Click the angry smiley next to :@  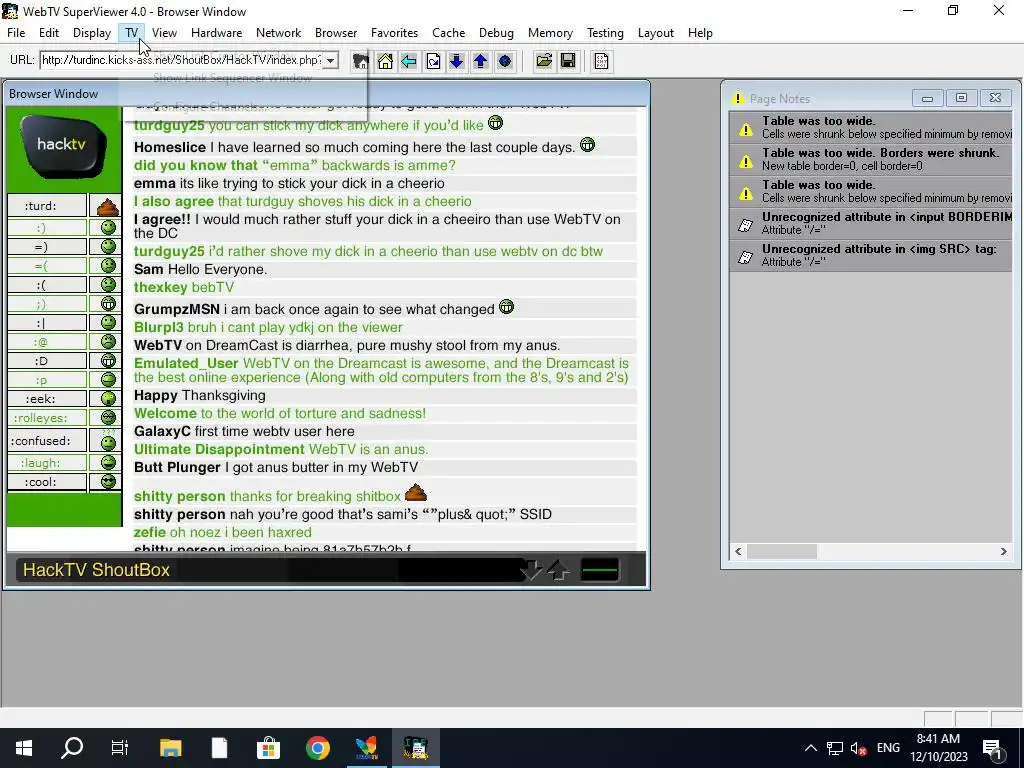click(x=108, y=342)
